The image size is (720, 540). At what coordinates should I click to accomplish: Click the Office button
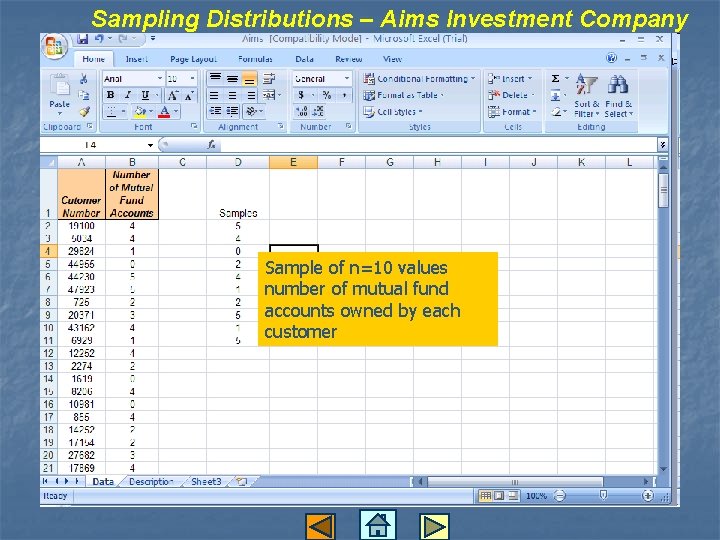click(x=55, y=46)
